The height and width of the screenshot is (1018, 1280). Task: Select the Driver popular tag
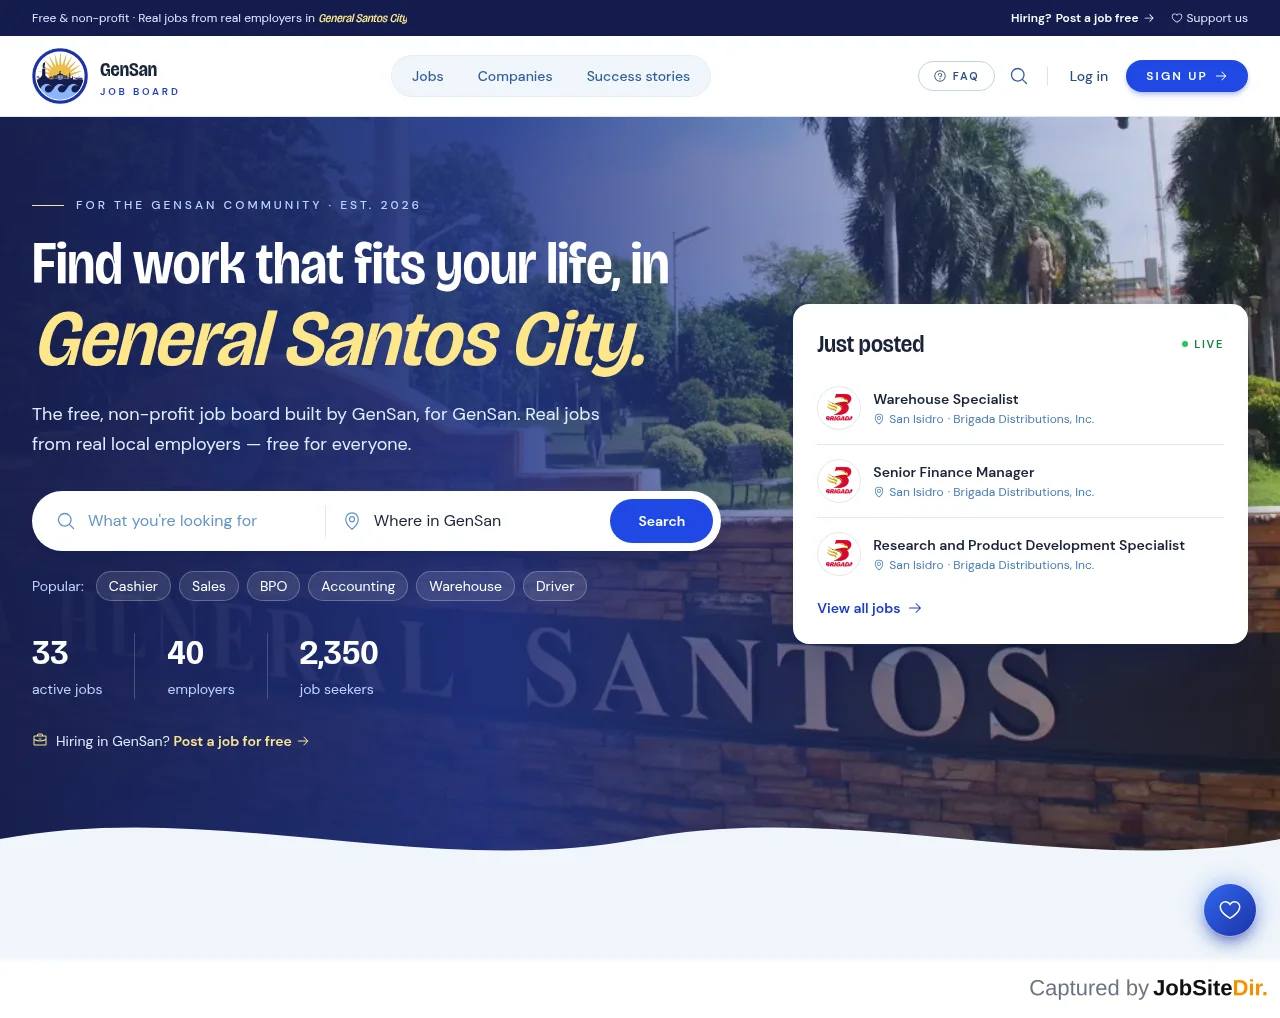[555, 586]
